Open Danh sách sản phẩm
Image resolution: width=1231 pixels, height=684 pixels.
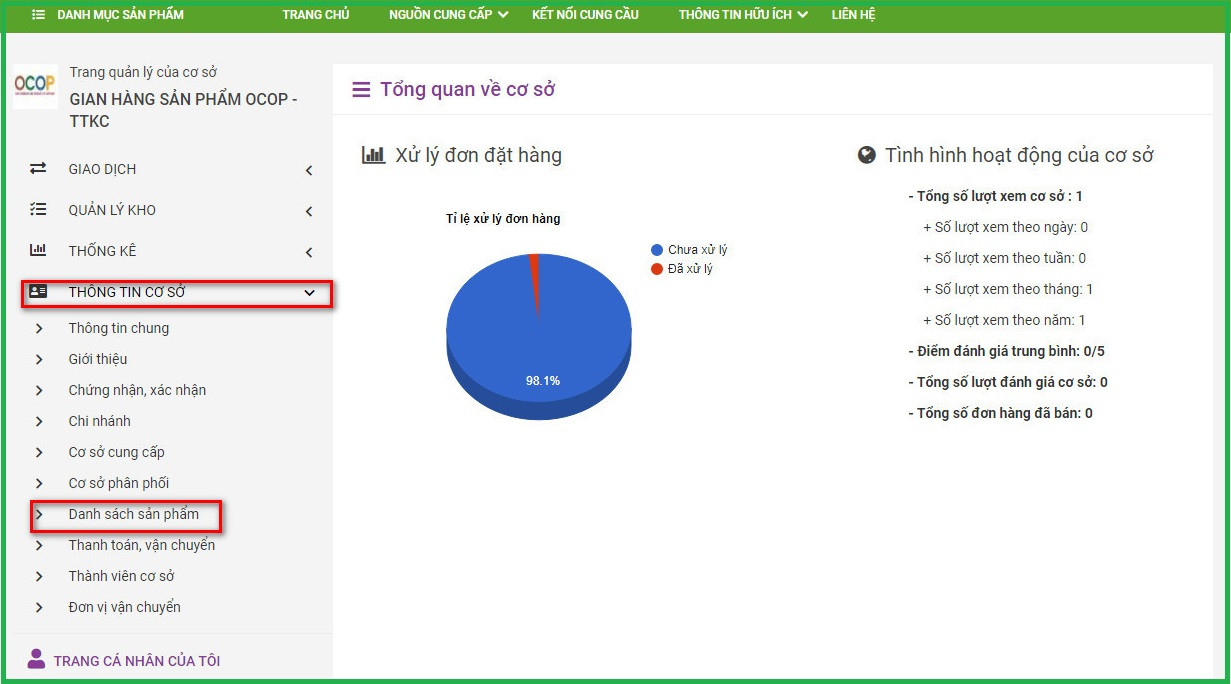[x=134, y=514]
